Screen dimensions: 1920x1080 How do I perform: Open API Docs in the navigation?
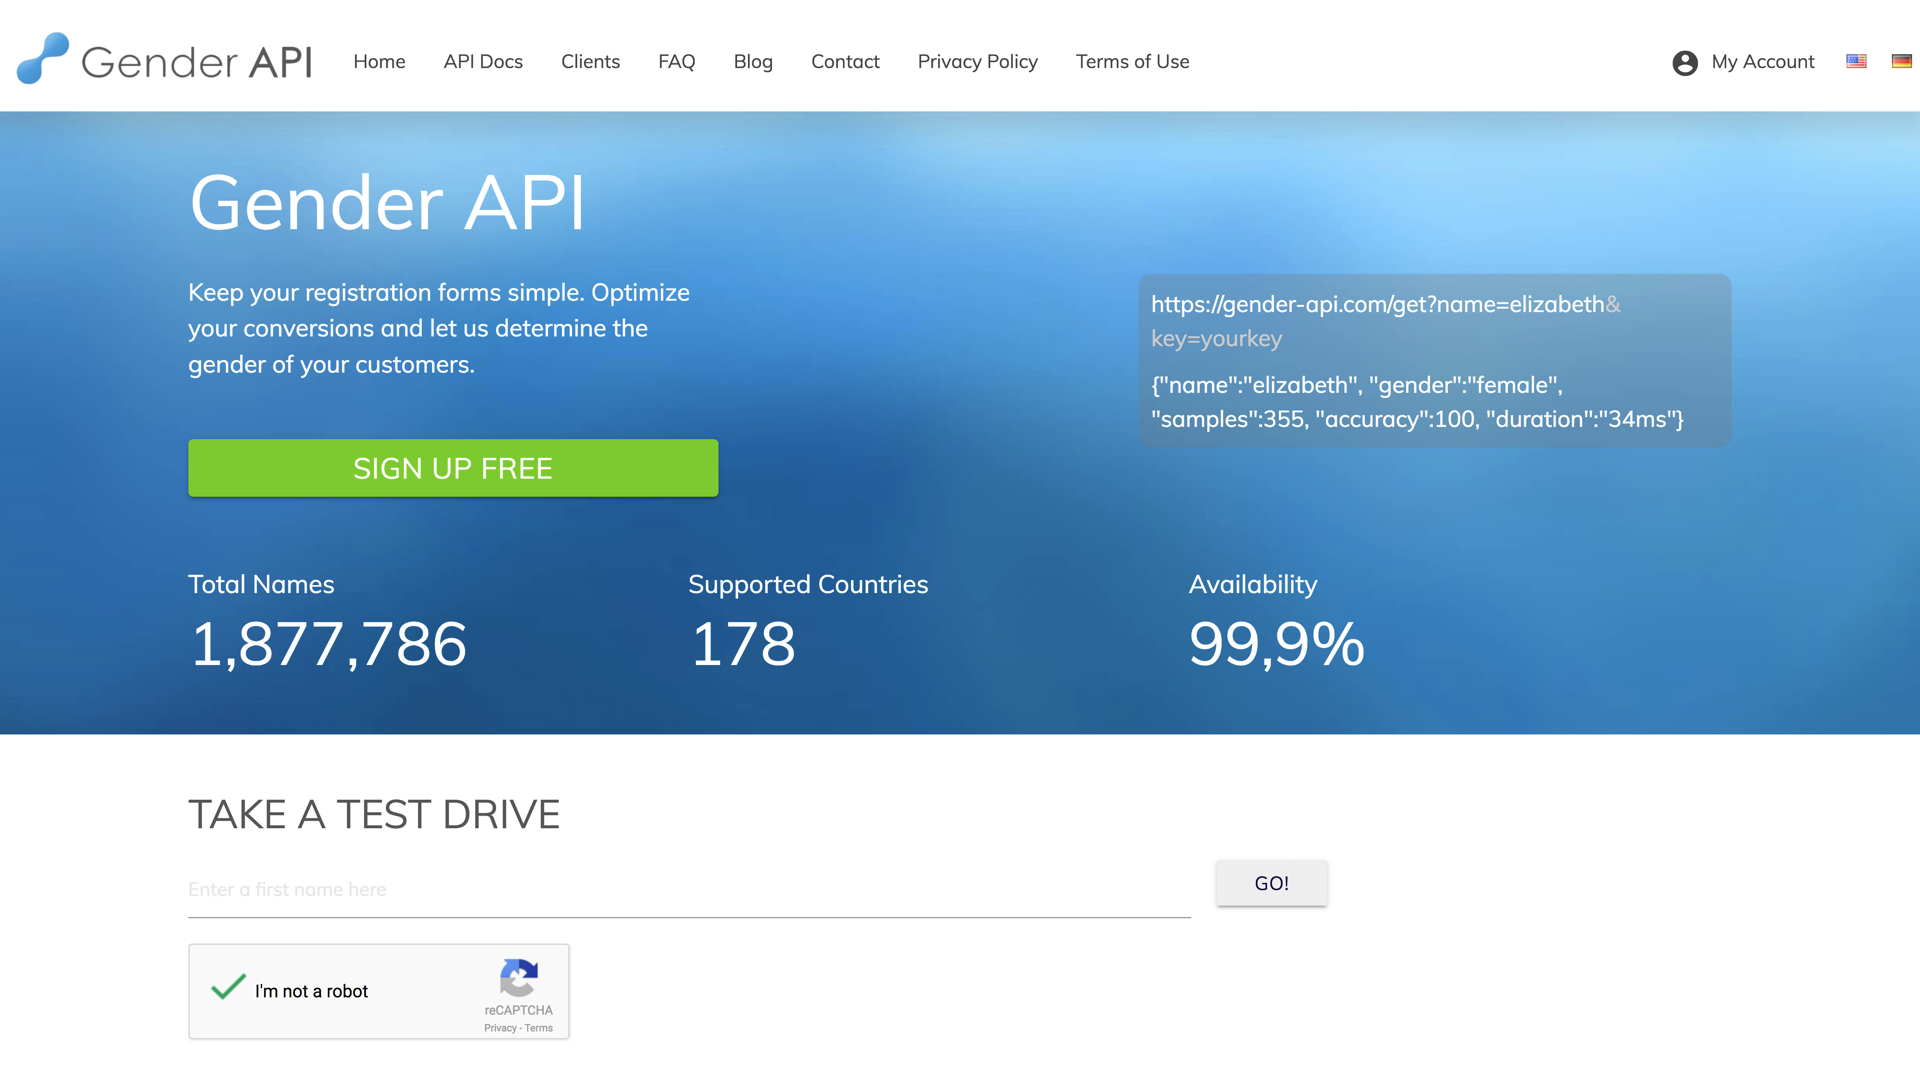483,62
